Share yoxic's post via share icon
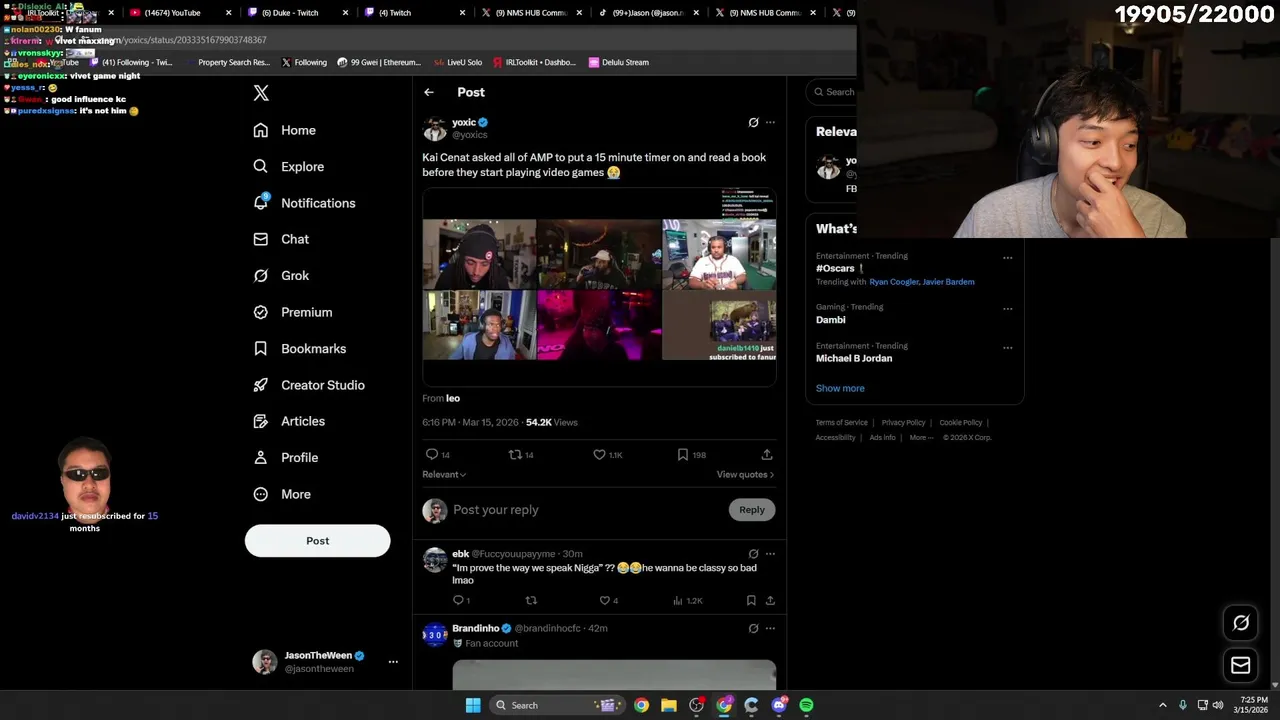The image size is (1280, 720). (767, 454)
